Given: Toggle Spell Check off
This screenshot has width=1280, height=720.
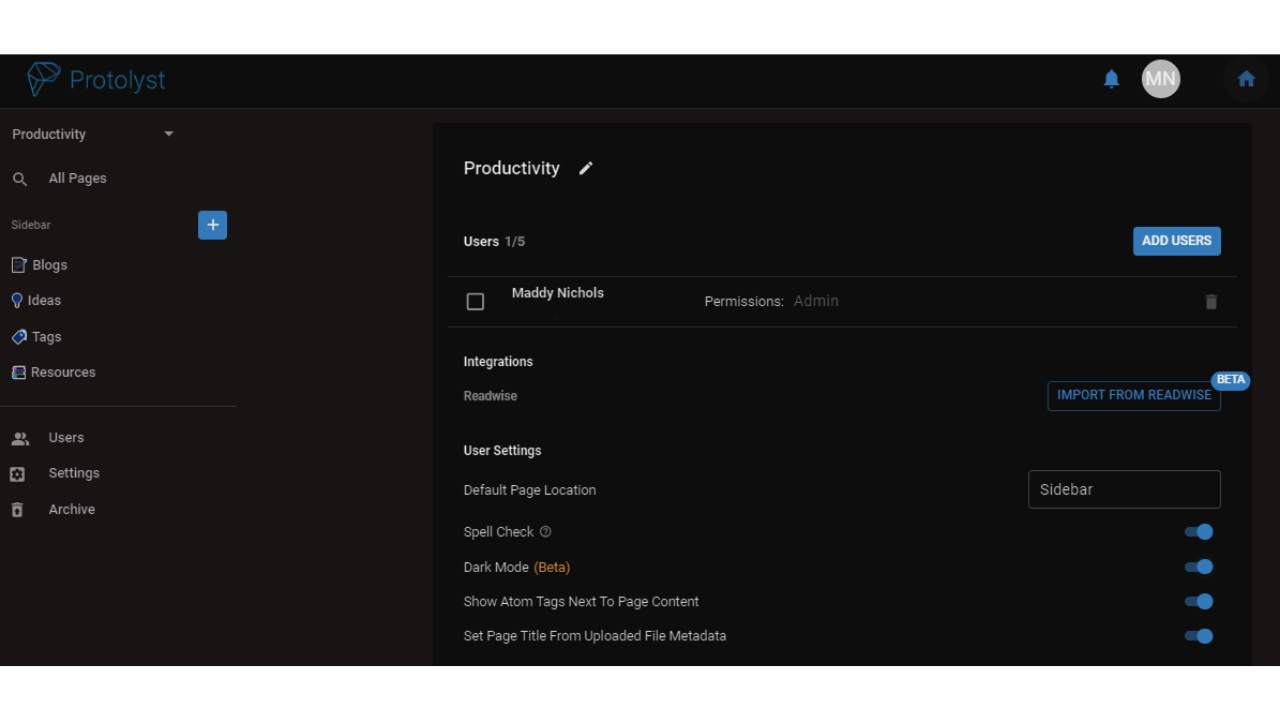Looking at the screenshot, I should coord(1198,531).
